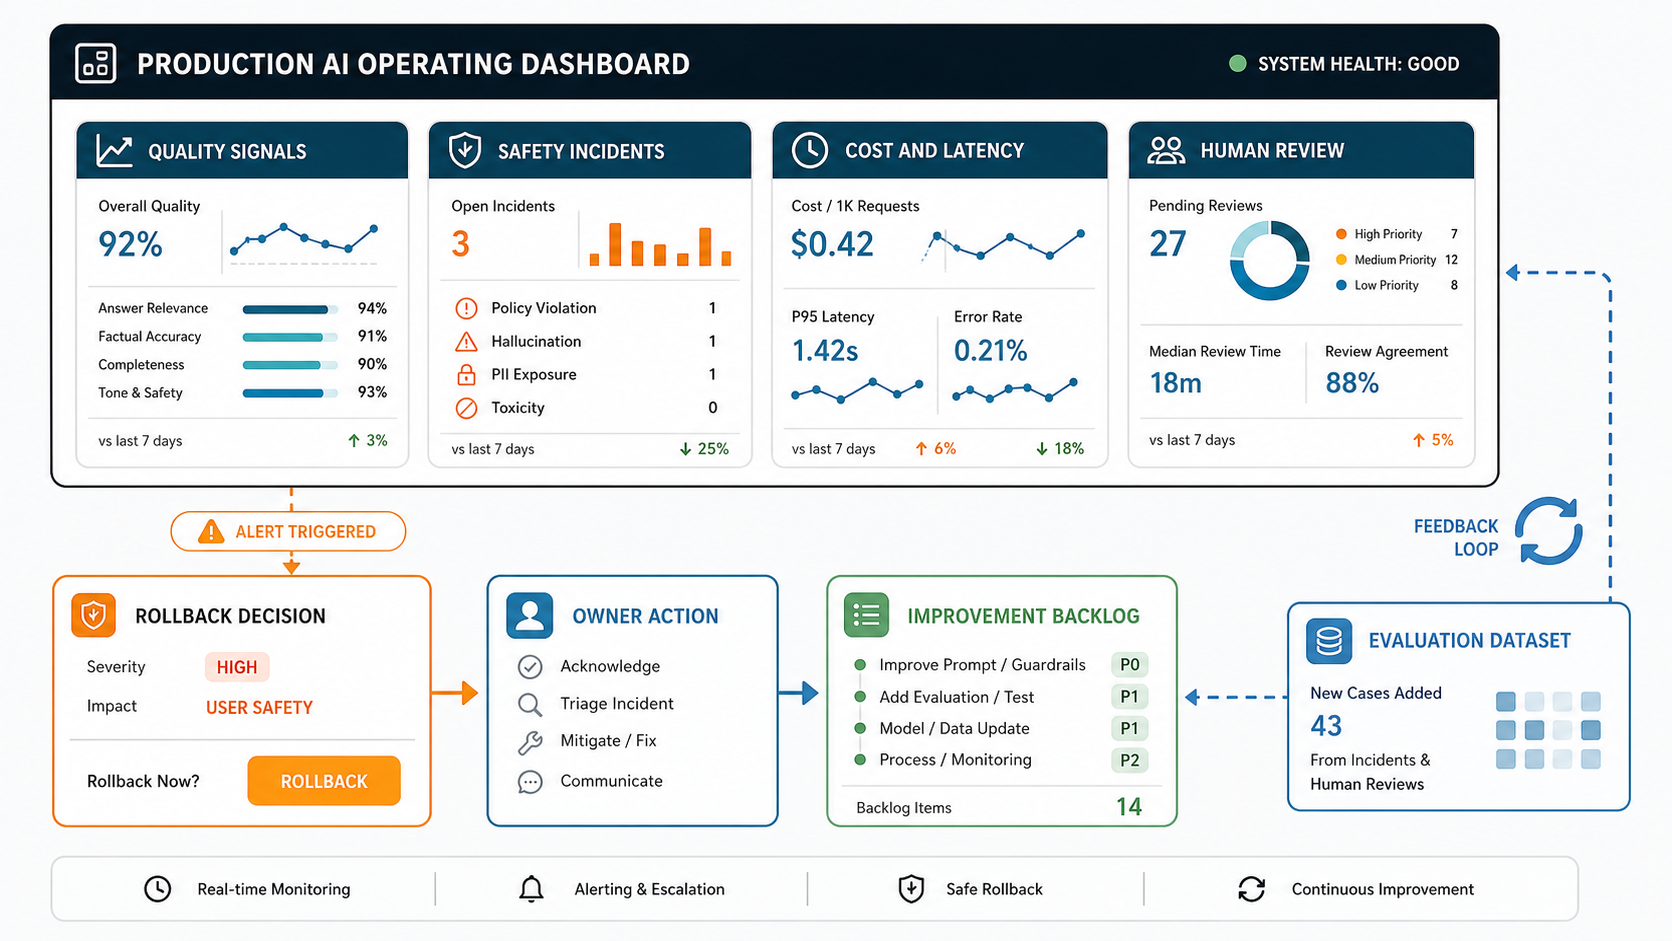Click the 0.21% error rate value
Screen dimensions: 1672x941
990,351
